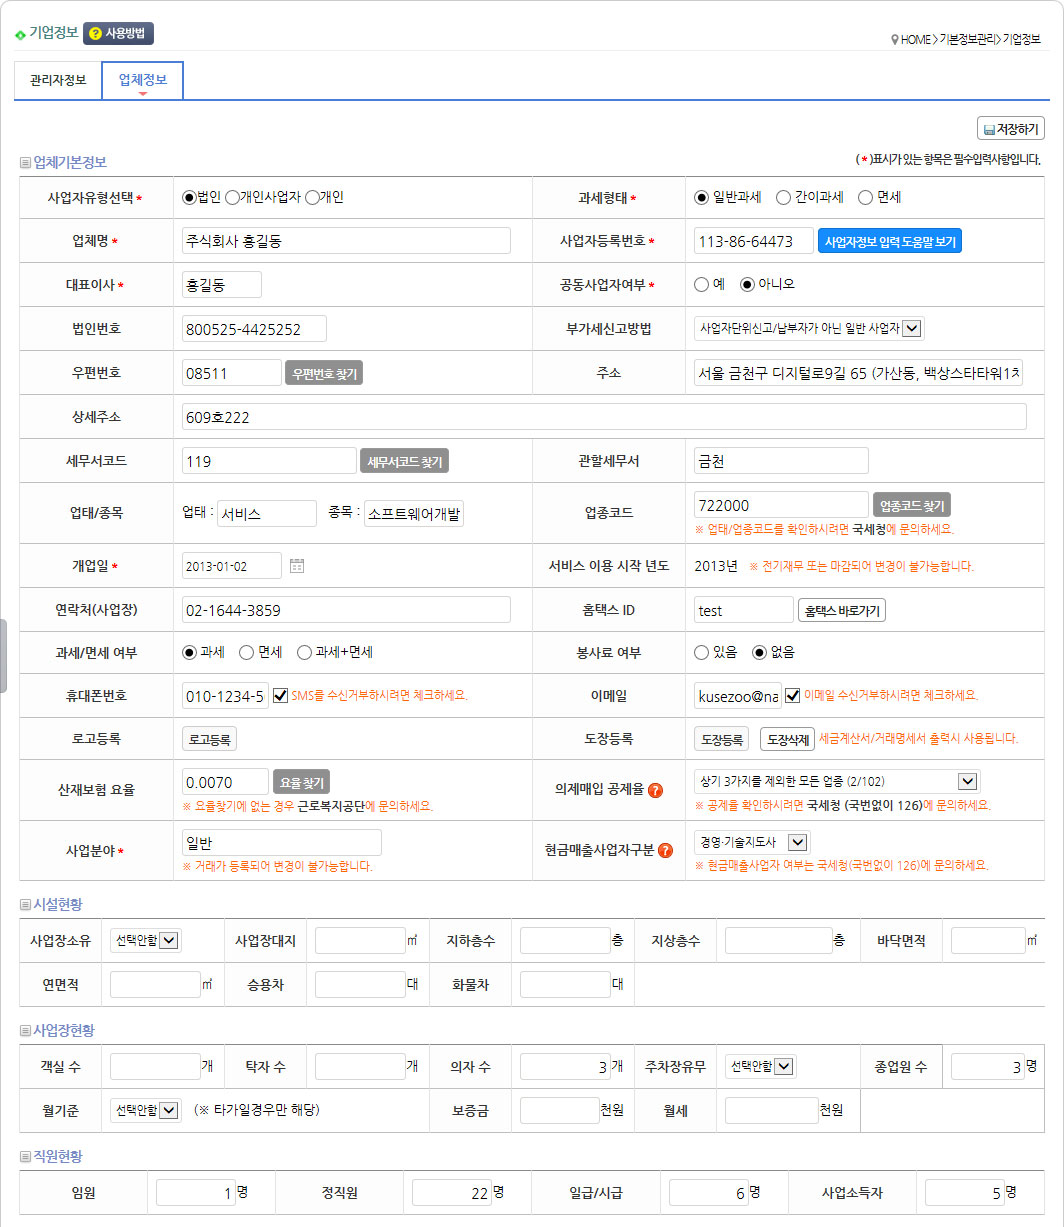Open the 의제매입 공제율 dropdown
This screenshot has width=1064, height=1227.
coord(837,781)
